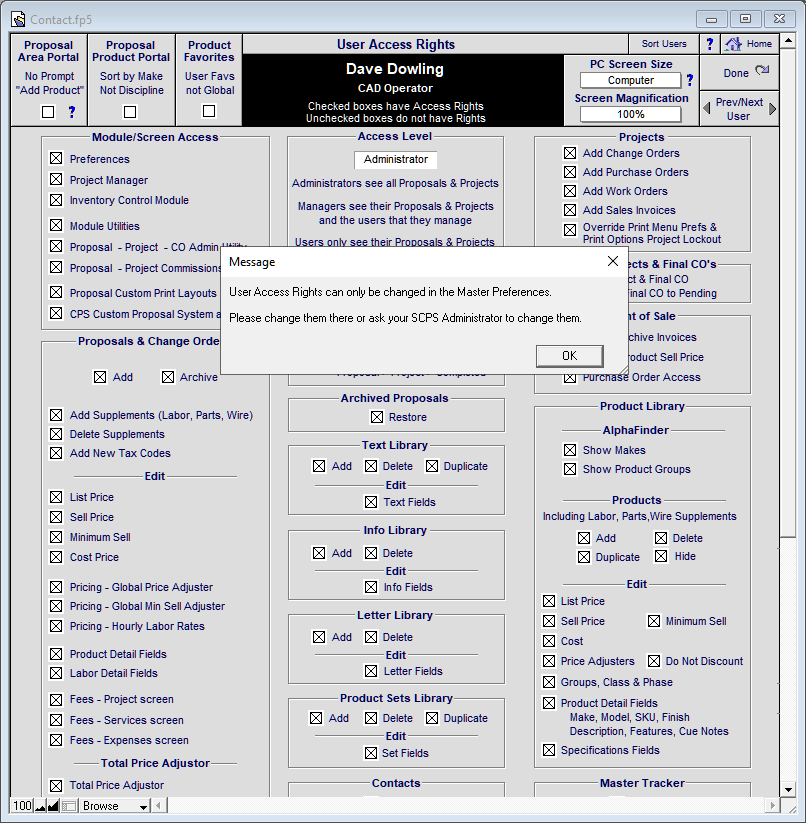Image resolution: width=806 pixels, height=823 pixels.
Task: Click the Proposal Area Portal help question mark
Action: [x=72, y=112]
